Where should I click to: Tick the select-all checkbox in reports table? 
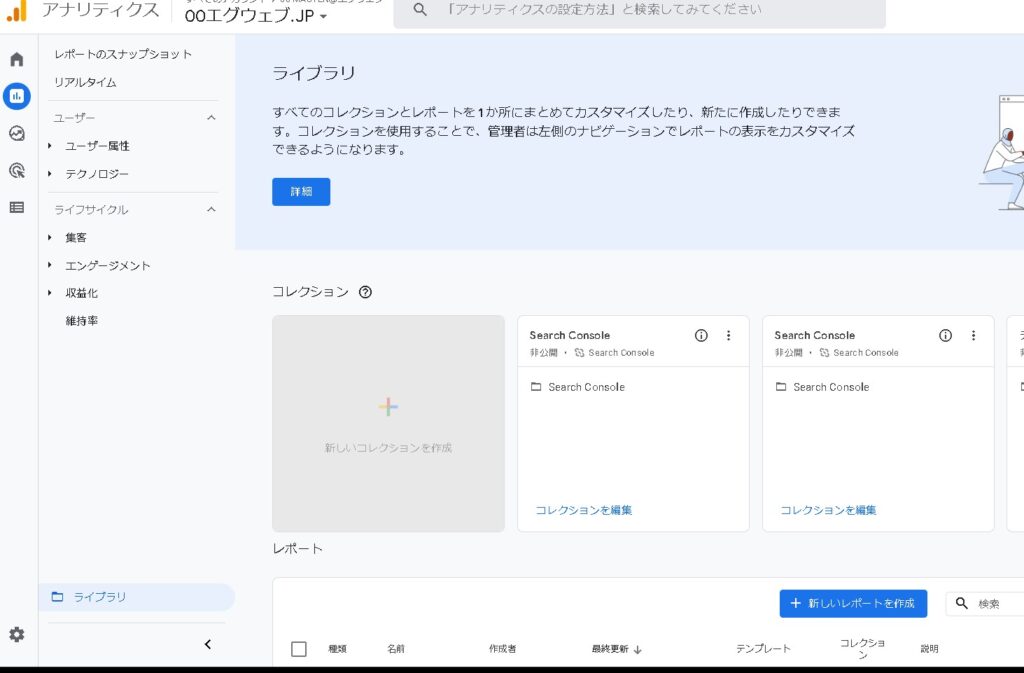click(x=299, y=649)
